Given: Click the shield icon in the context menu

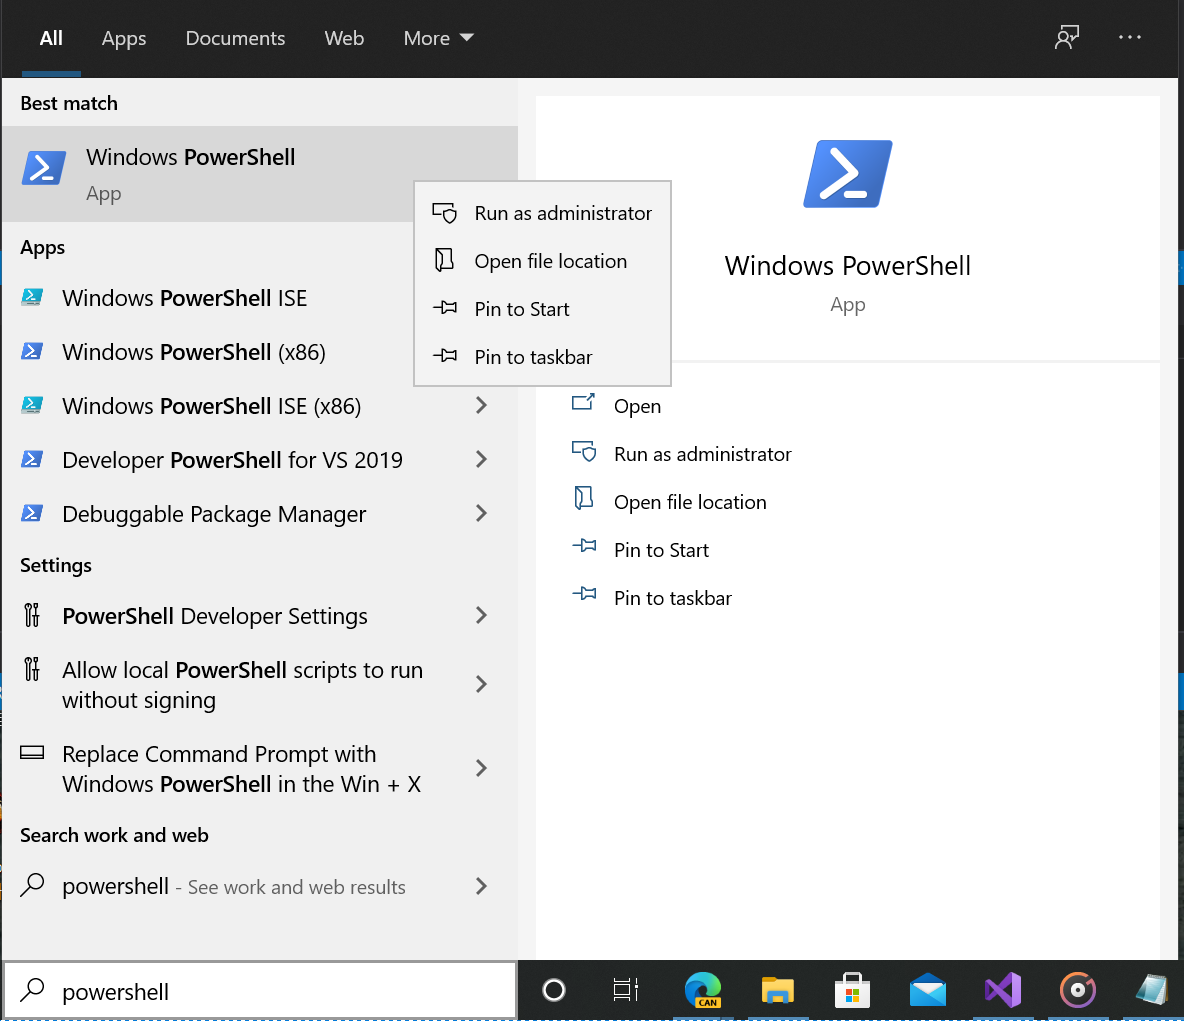Looking at the screenshot, I should pos(444,213).
